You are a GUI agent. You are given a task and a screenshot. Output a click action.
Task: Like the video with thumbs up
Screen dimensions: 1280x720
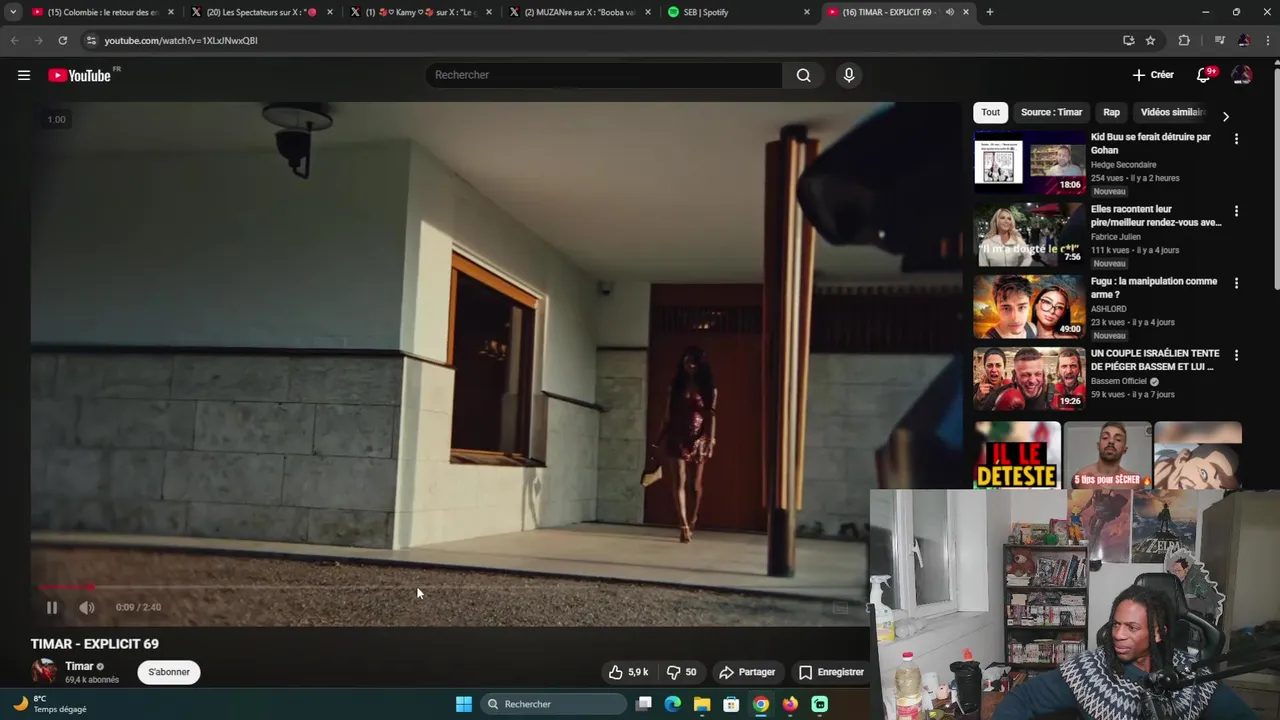point(629,672)
